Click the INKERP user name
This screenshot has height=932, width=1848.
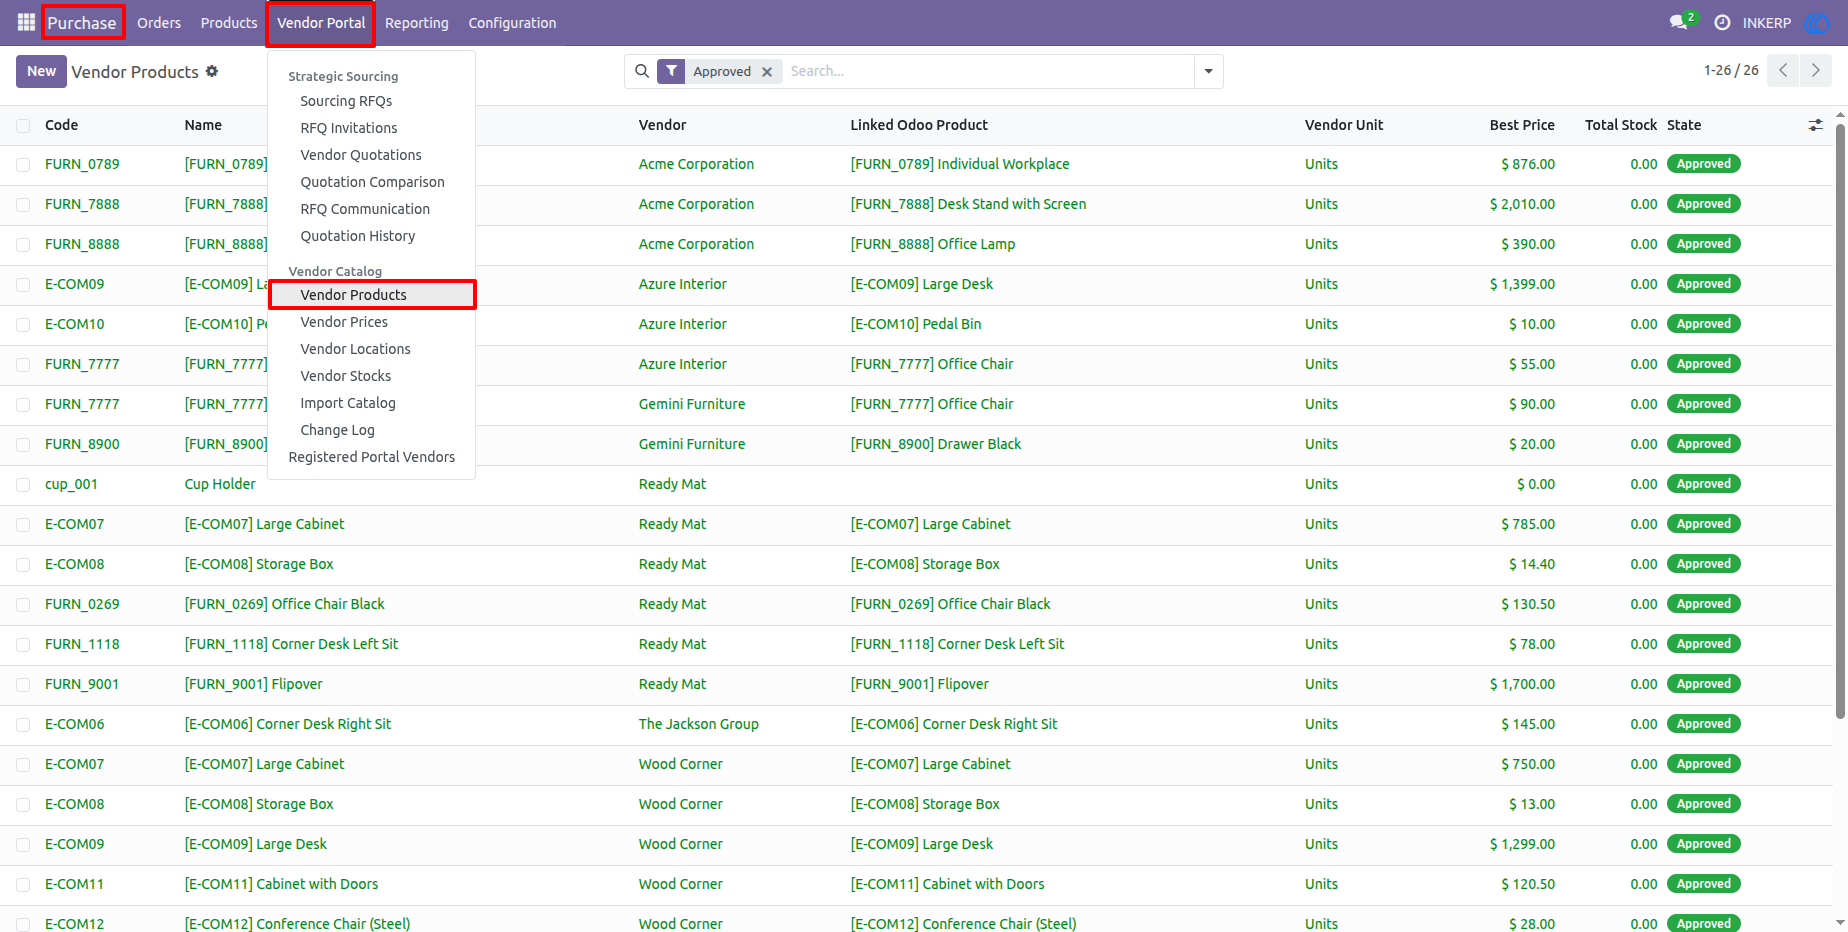pos(1767,22)
